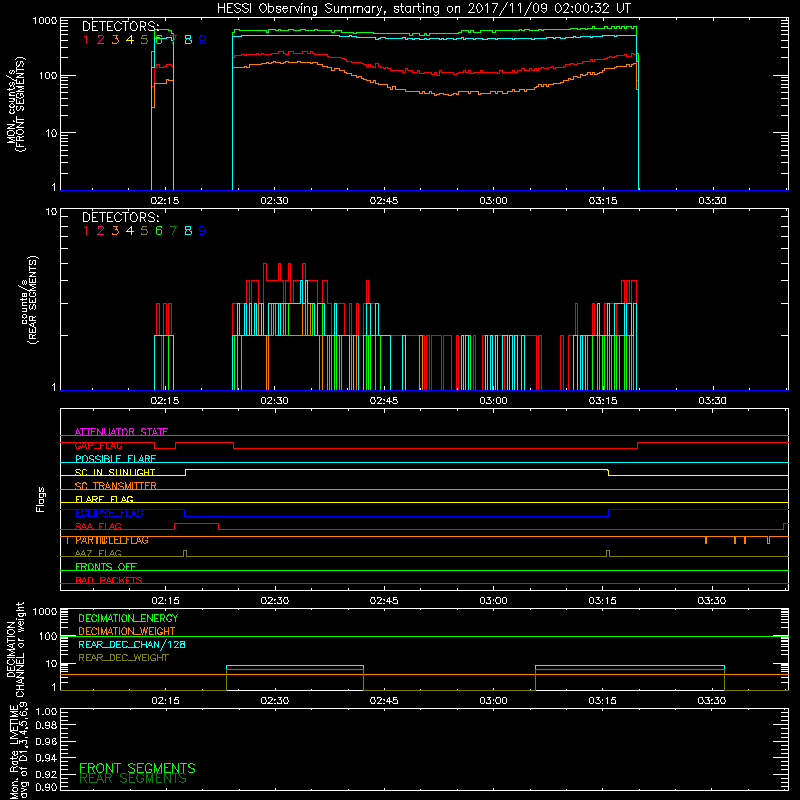Click magenta detector 2 legend in front segments plot
This screenshot has height=800, width=800.
[x=101, y=40]
